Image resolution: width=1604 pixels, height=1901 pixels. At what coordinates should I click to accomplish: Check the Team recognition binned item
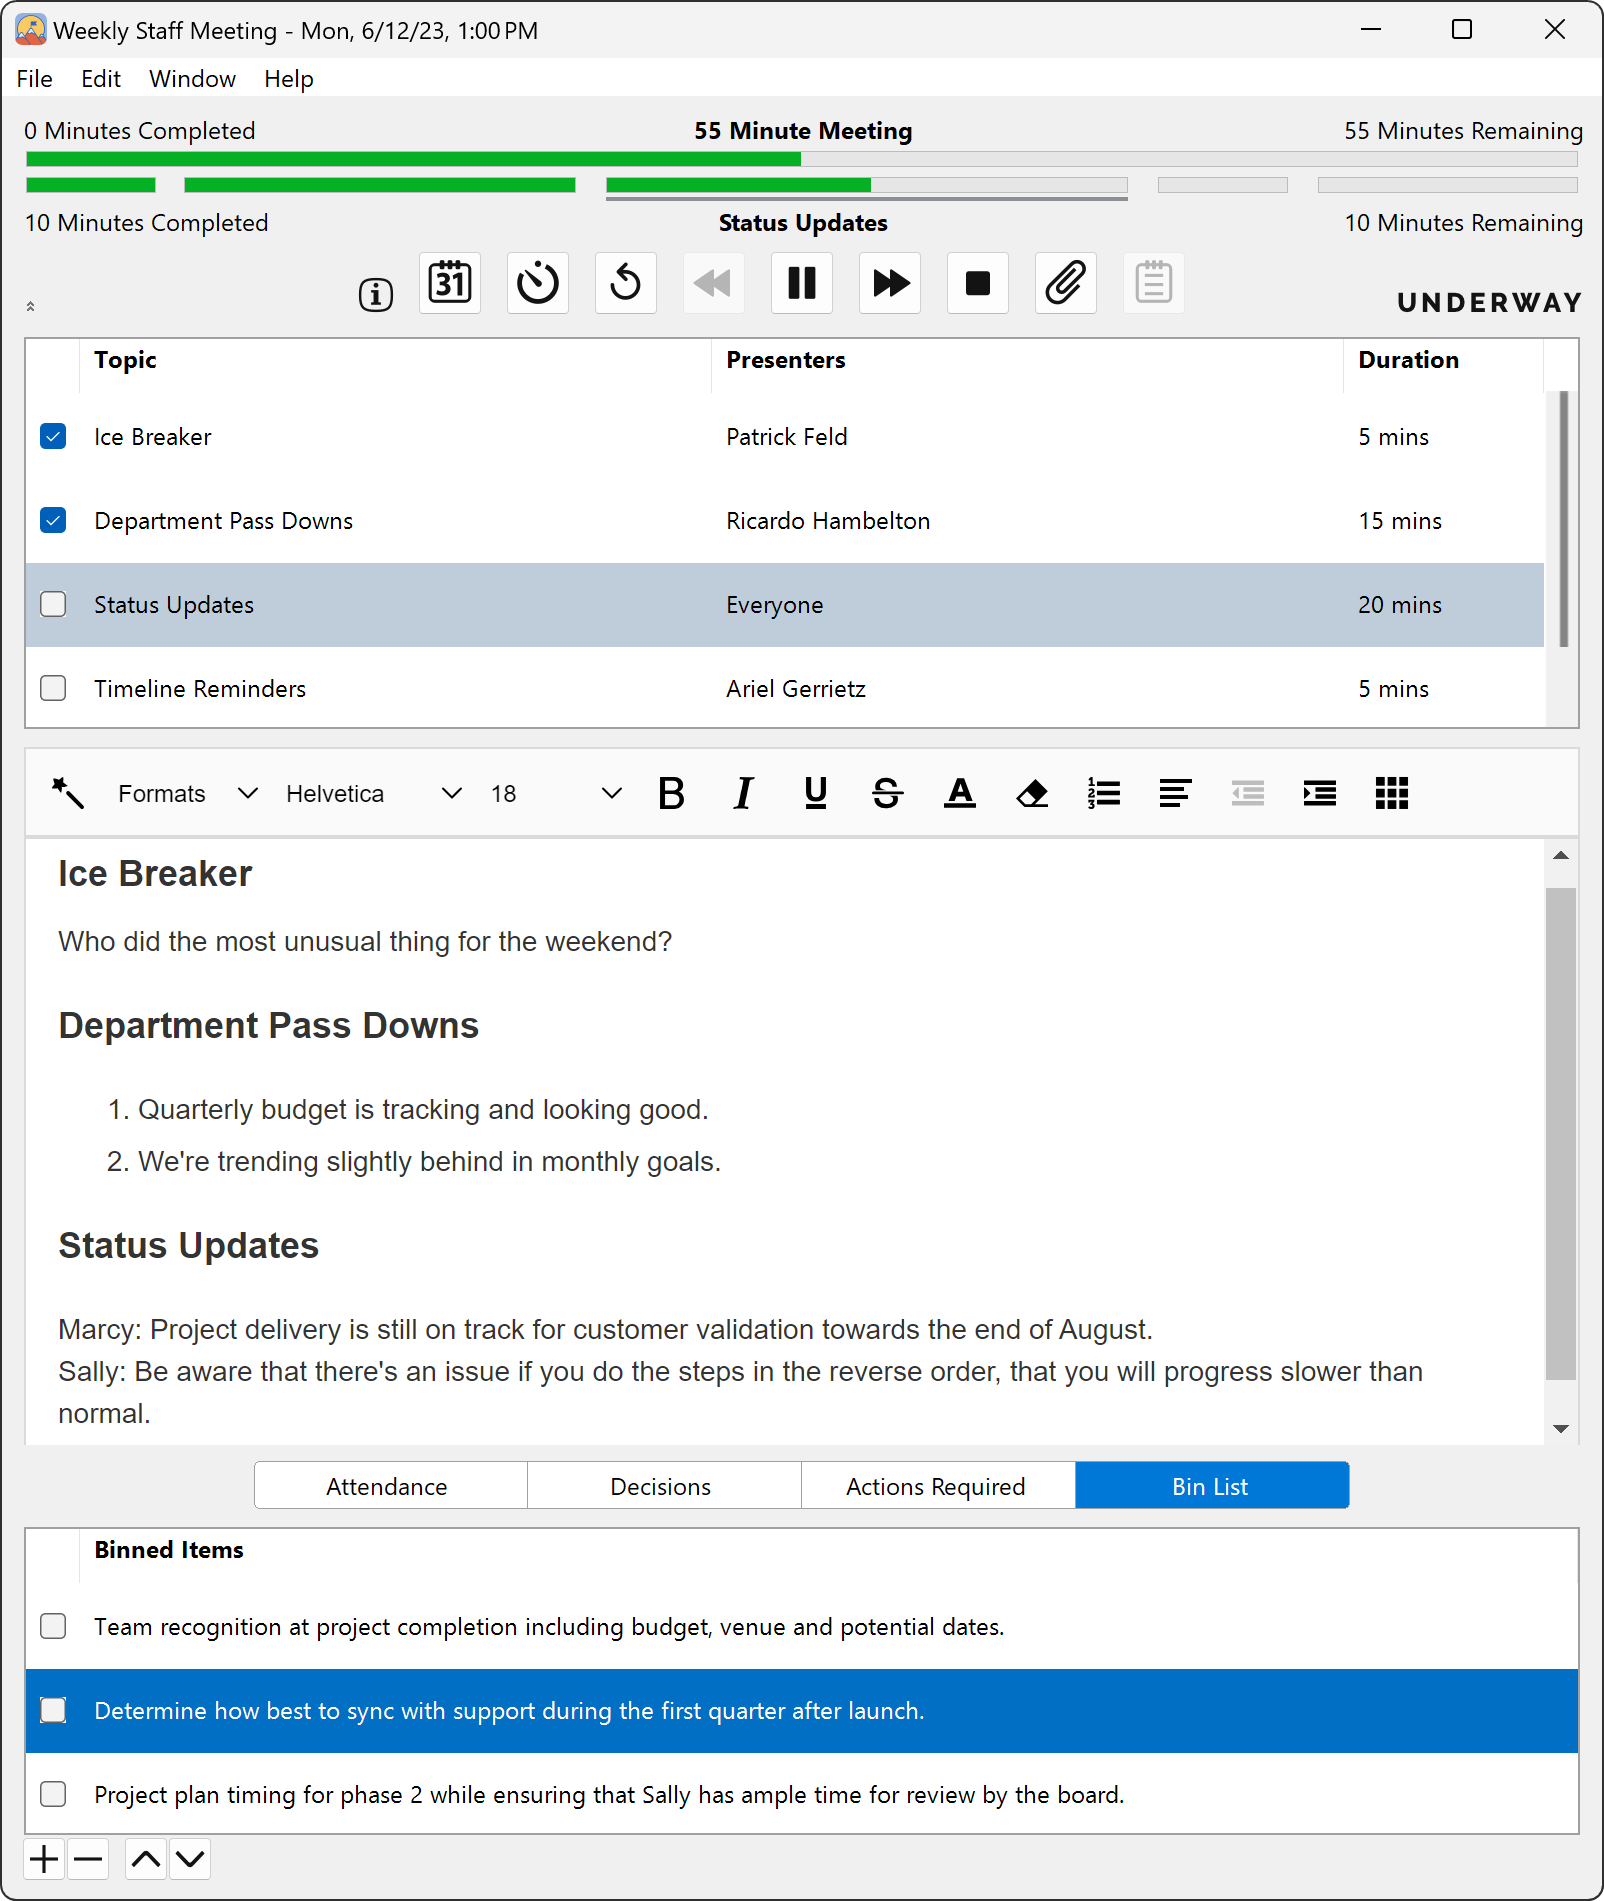pyautogui.click(x=53, y=1627)
